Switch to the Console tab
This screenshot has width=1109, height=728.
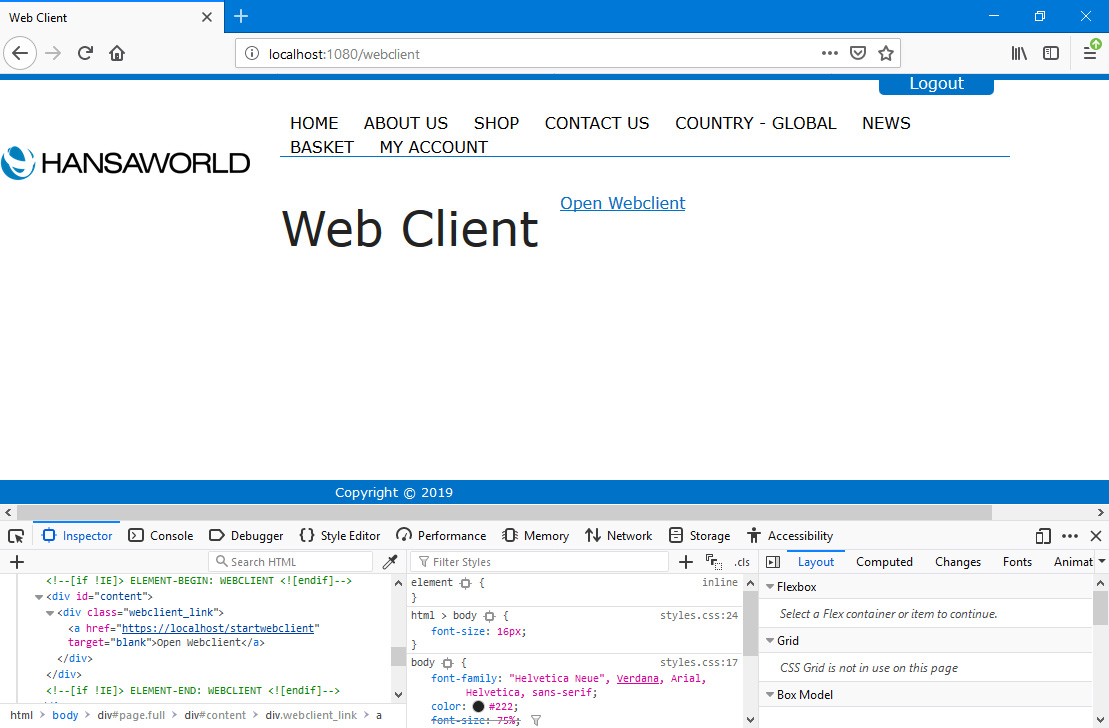(161, 536)
